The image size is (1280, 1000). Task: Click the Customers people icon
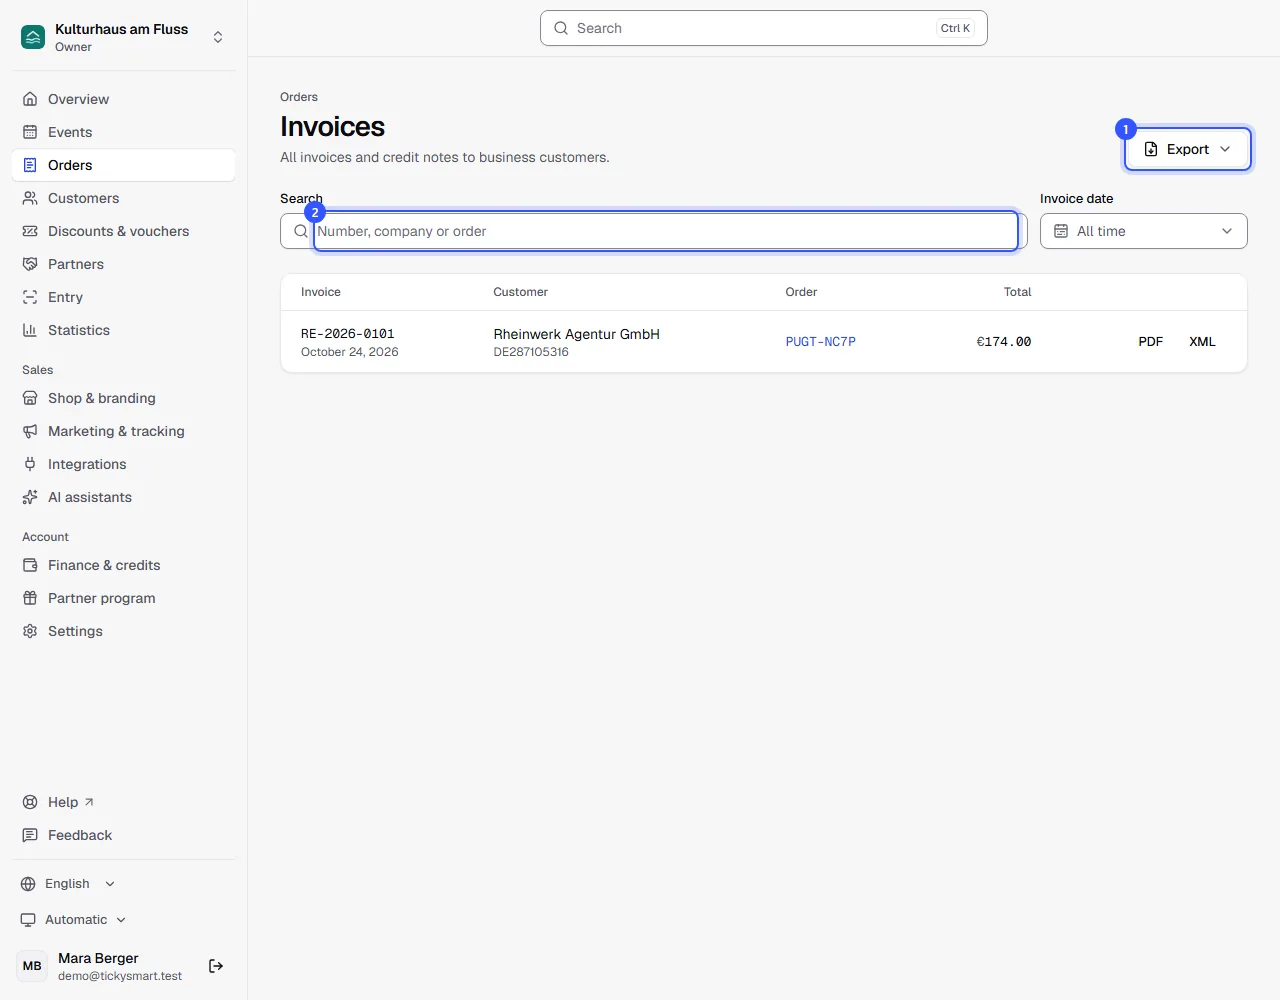[30, 198]
